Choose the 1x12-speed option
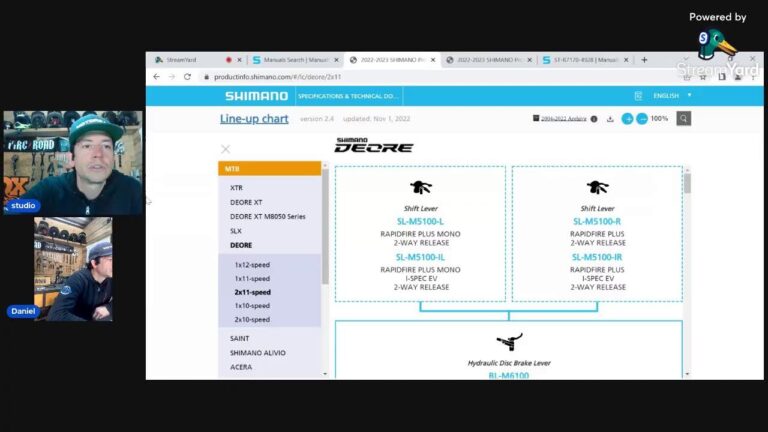Image resolution: width=768 pixels, height=432 pixels. [x=252, y=264]
